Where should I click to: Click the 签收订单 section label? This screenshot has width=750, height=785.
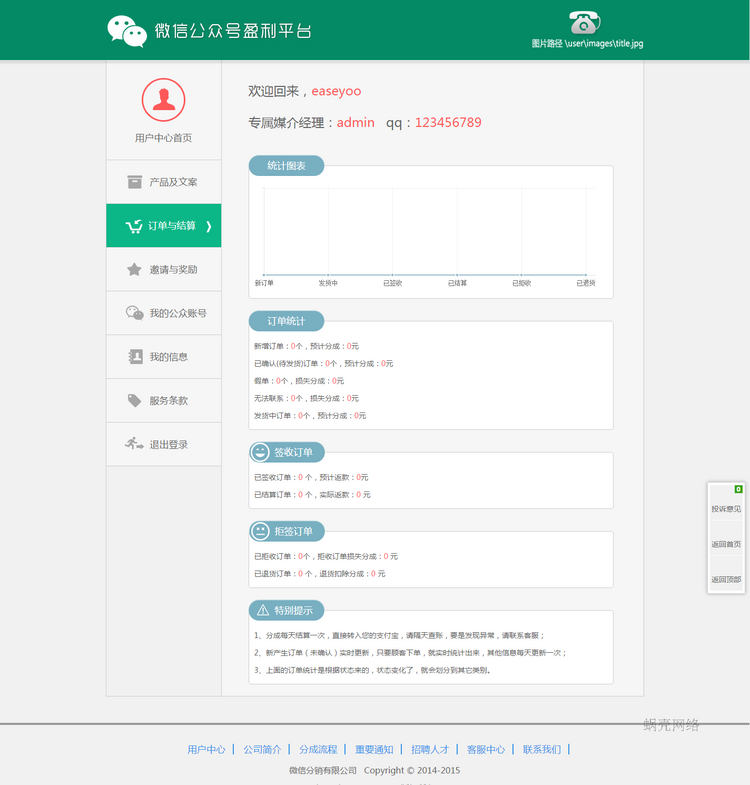[x=287, y=452]
